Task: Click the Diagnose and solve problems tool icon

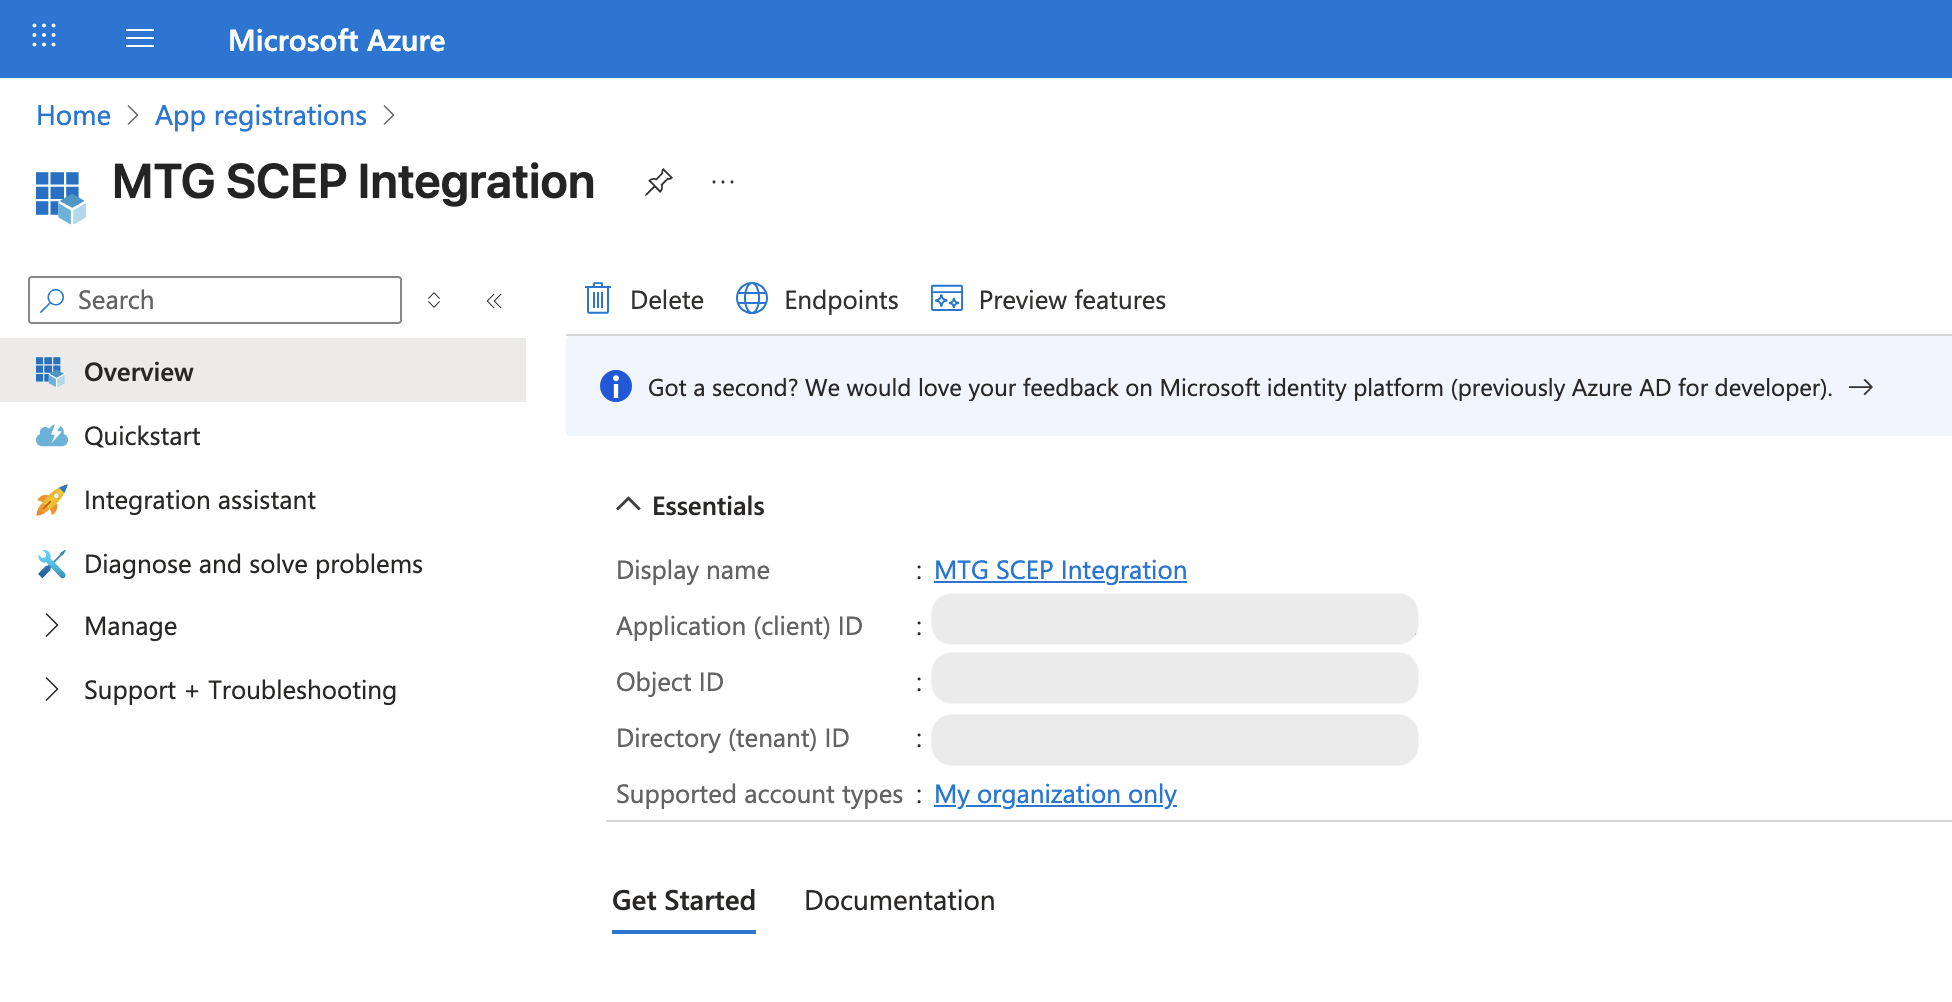Action: tap(52, 564)
